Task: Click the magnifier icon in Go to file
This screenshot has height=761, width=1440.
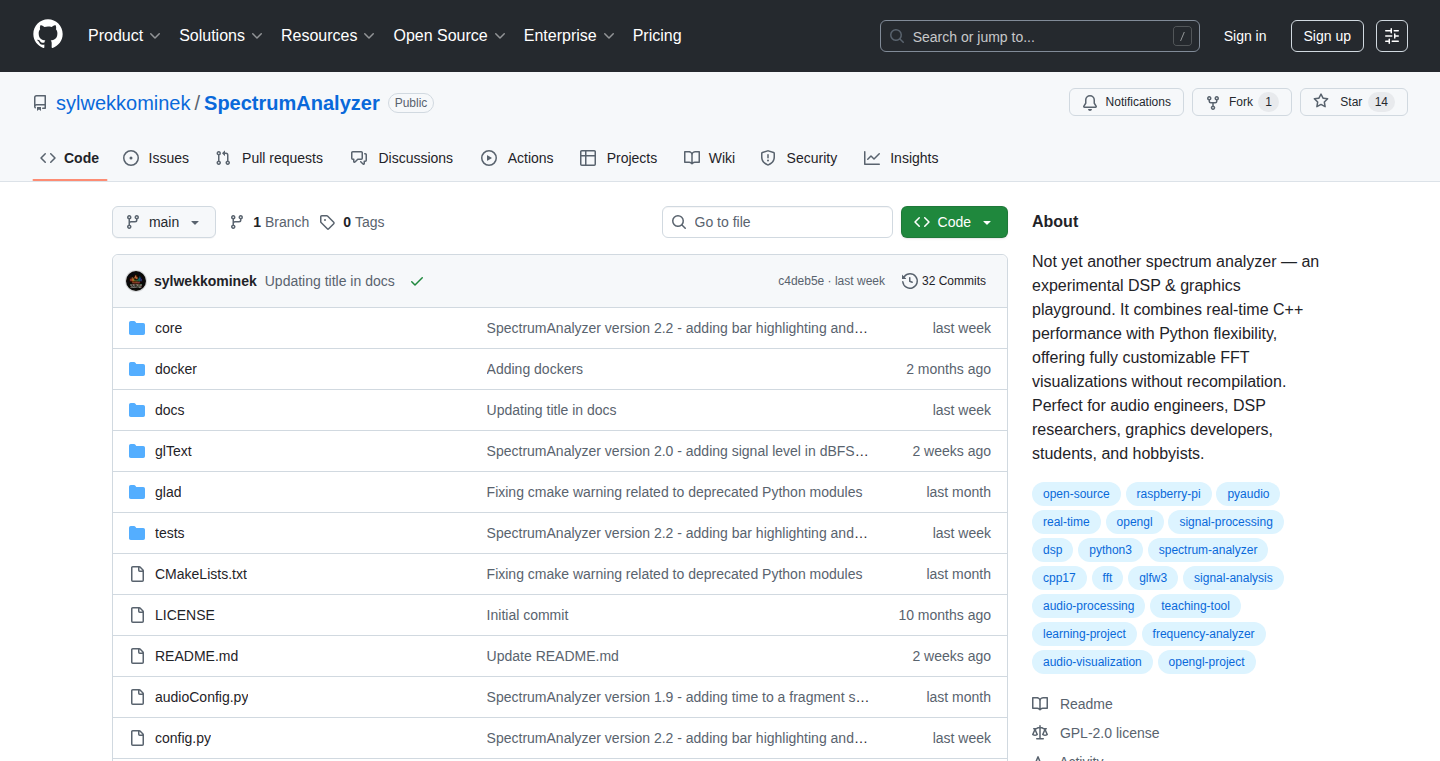Action: (679, 222)
